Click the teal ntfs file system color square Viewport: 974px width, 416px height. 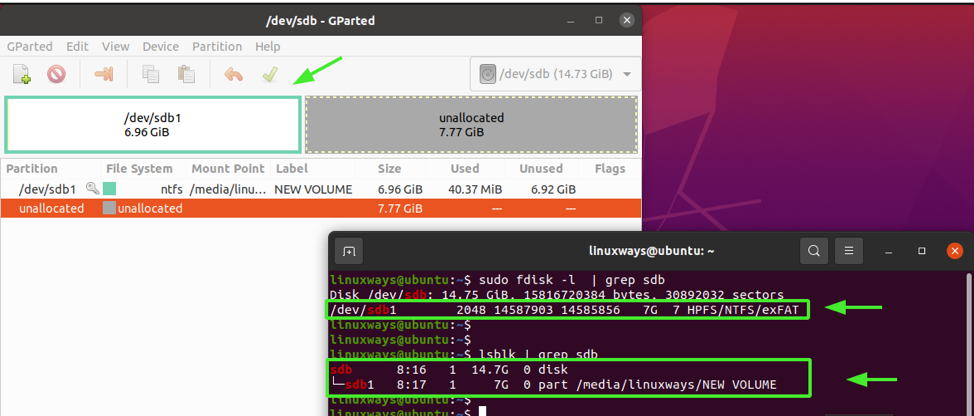tap(109, 189)
